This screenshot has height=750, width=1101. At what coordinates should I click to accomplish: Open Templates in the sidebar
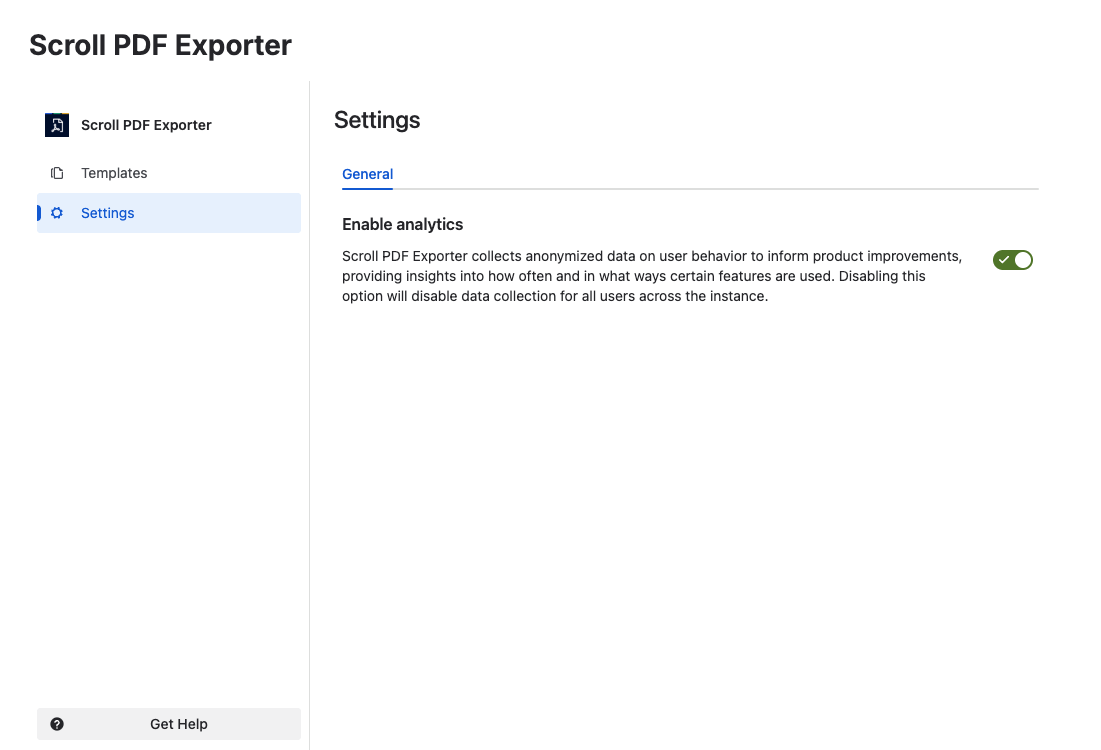tap(169, 173)
